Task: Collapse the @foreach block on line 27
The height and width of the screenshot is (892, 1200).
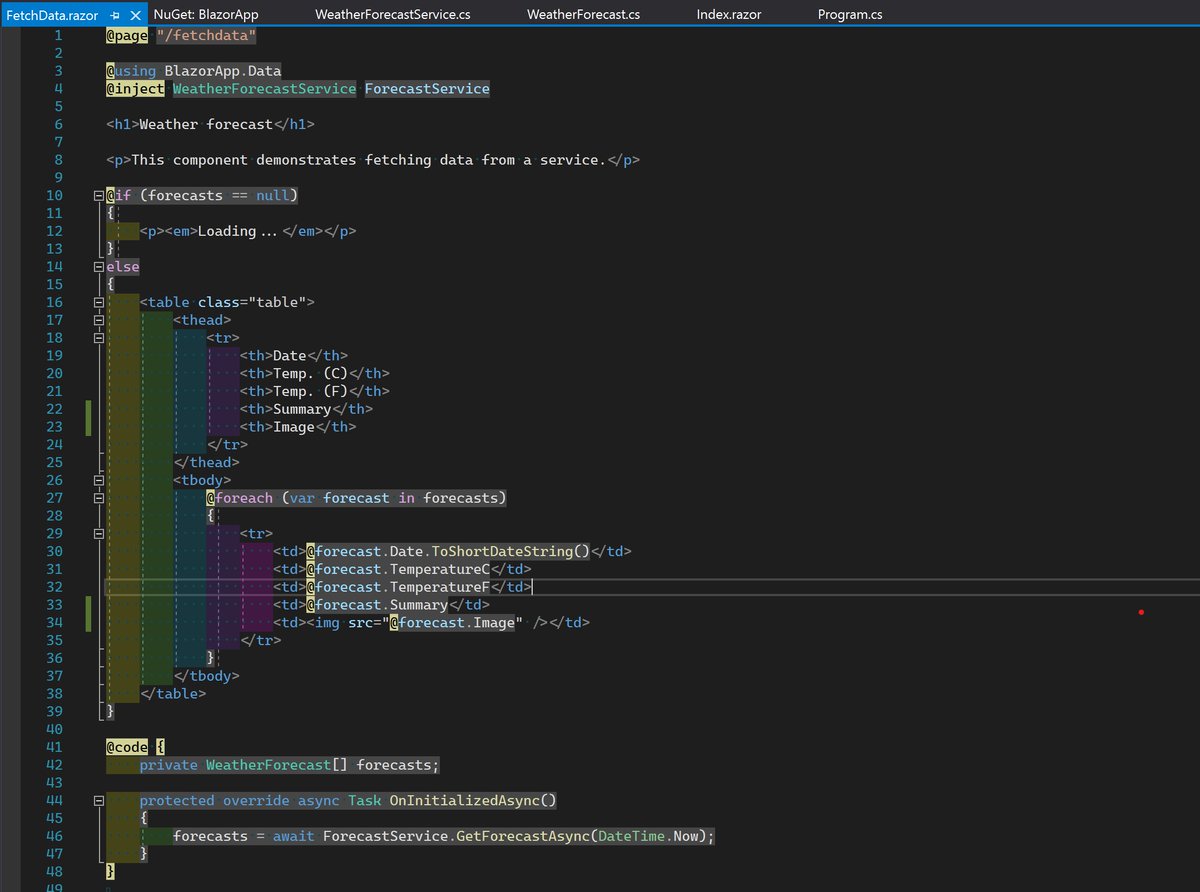Action: 98,498
